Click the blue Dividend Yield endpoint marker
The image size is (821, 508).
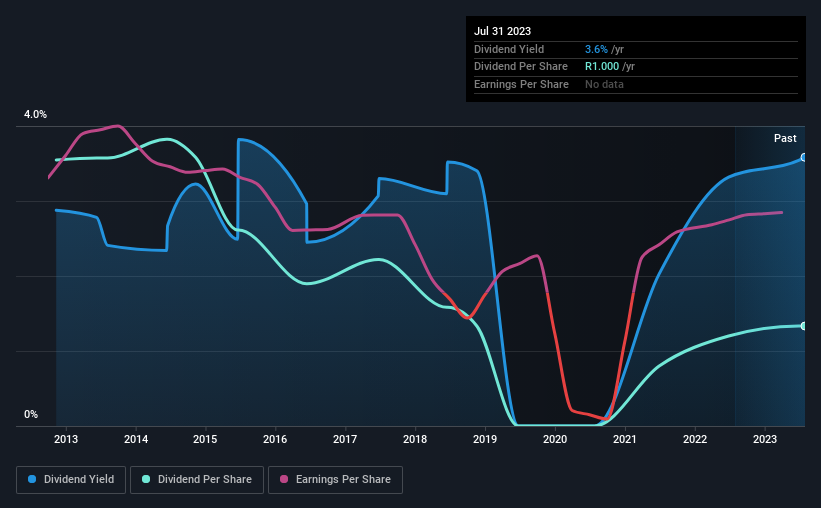[804, 158]
